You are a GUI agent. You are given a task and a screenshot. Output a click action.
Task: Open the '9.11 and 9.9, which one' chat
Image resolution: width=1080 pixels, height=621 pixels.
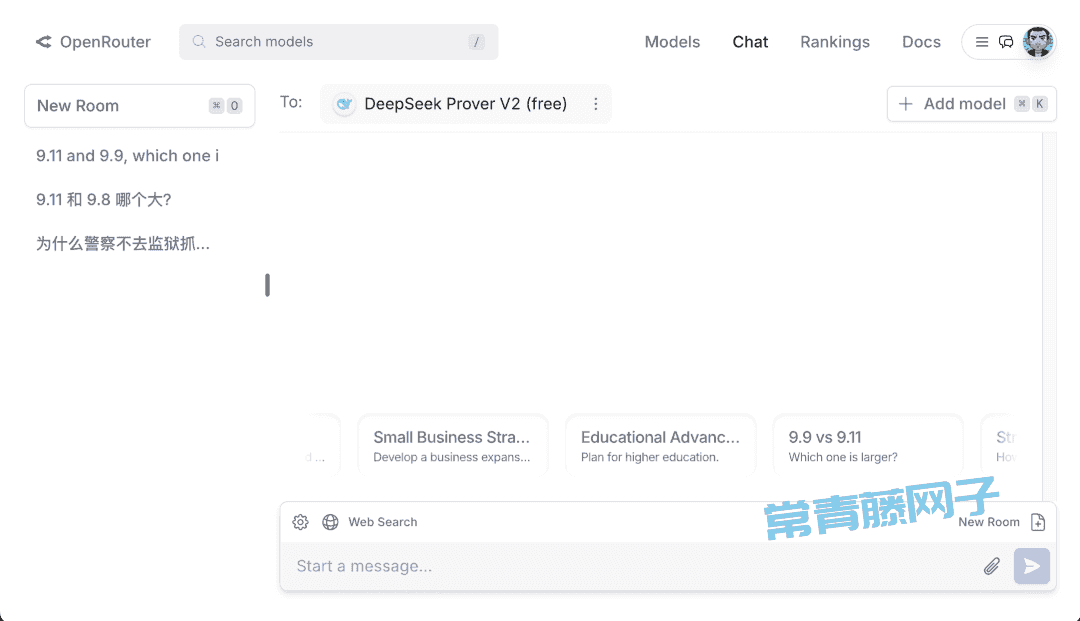[127, 156]
